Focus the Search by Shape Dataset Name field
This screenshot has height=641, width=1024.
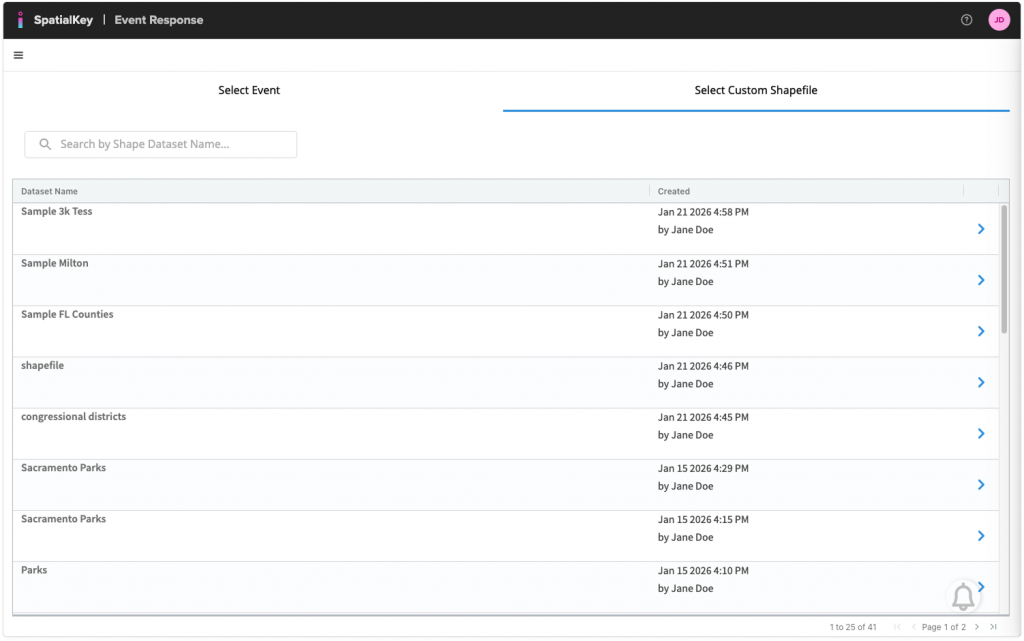[170, 144]
